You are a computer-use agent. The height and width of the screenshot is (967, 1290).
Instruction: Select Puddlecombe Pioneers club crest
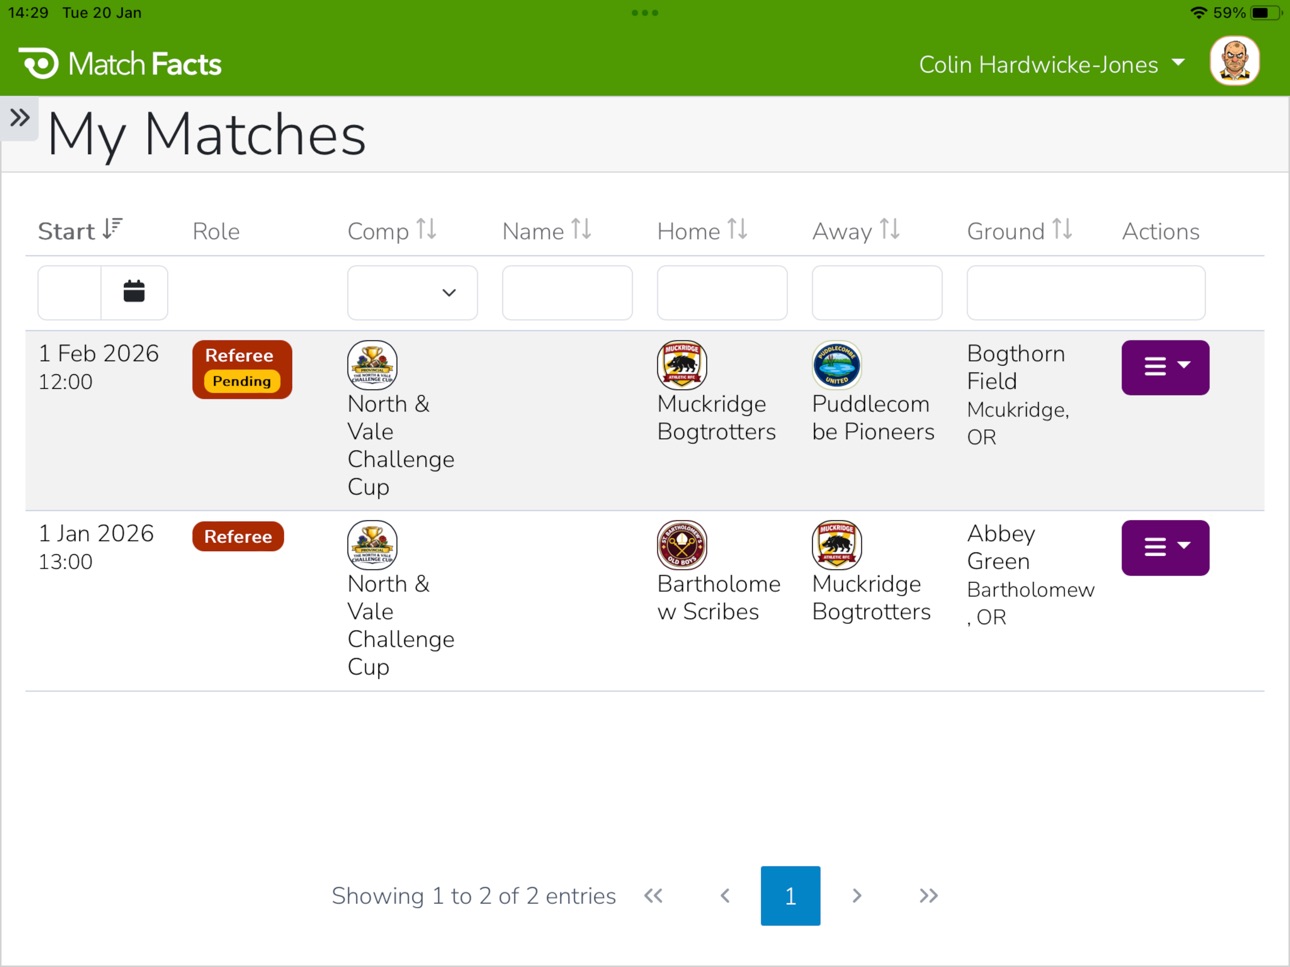(837, 364)
